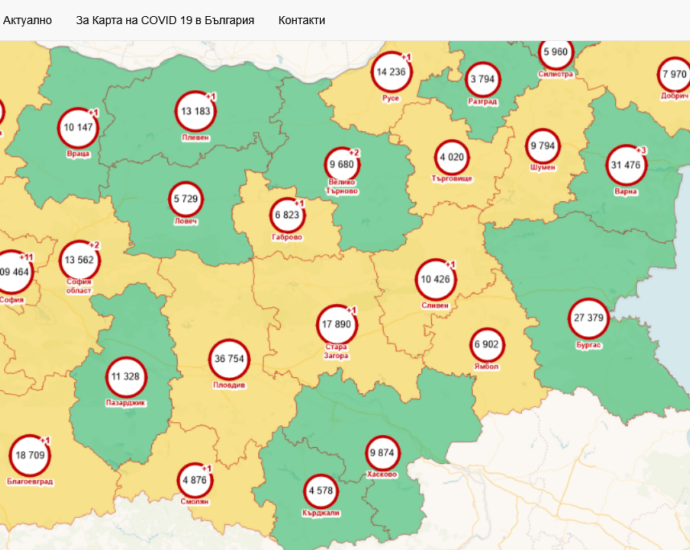Click the Варна region name label

click(x=625, y=192)
